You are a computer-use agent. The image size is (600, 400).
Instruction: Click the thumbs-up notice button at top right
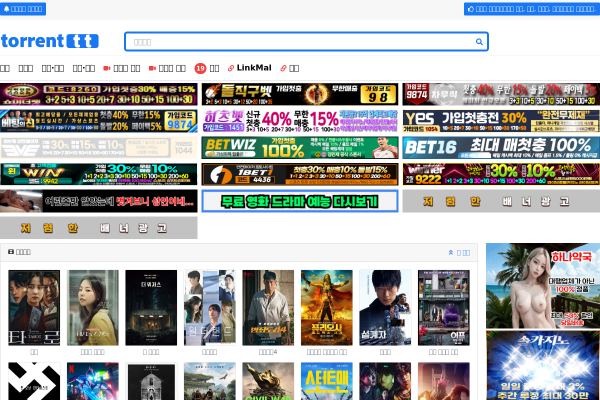coord(532,9)
